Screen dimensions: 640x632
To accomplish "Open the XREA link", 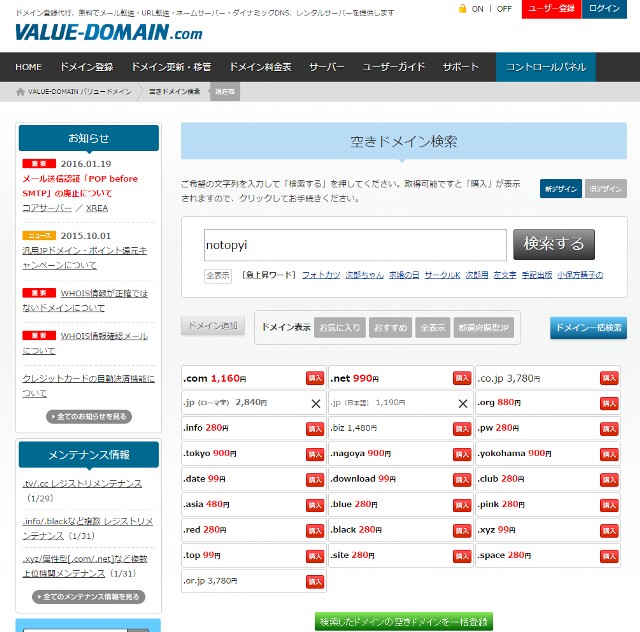I will tap(97, 208).
